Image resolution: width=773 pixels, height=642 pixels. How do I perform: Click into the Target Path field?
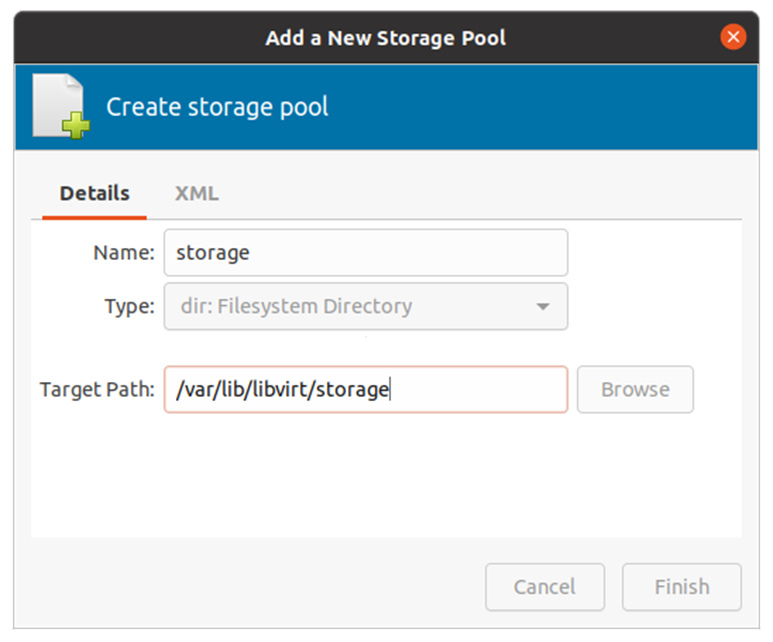pyautogui.click(x=365, y=390)
